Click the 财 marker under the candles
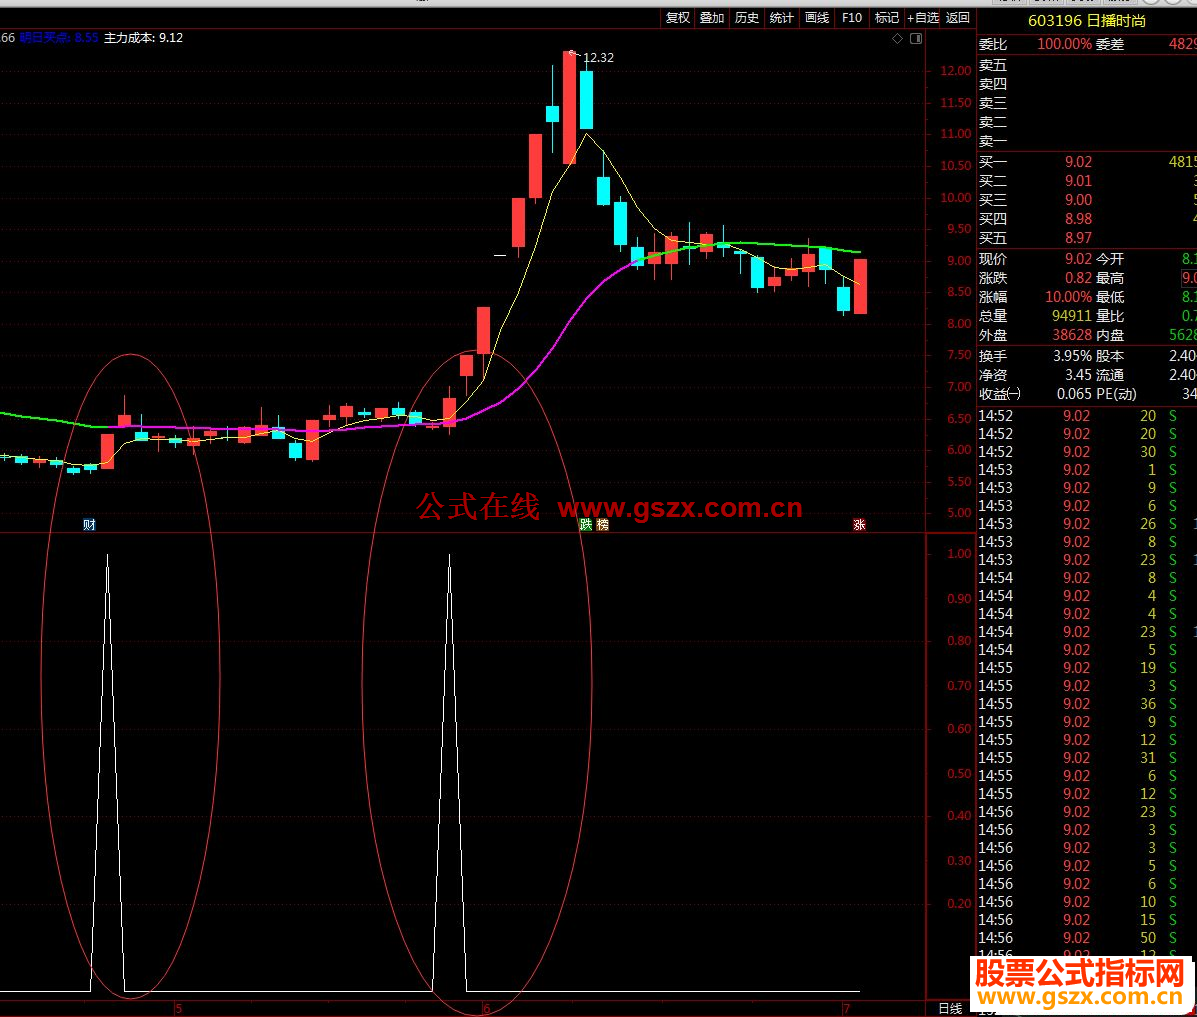This screenshot has height=1017, width=1197. pos(89,525)
